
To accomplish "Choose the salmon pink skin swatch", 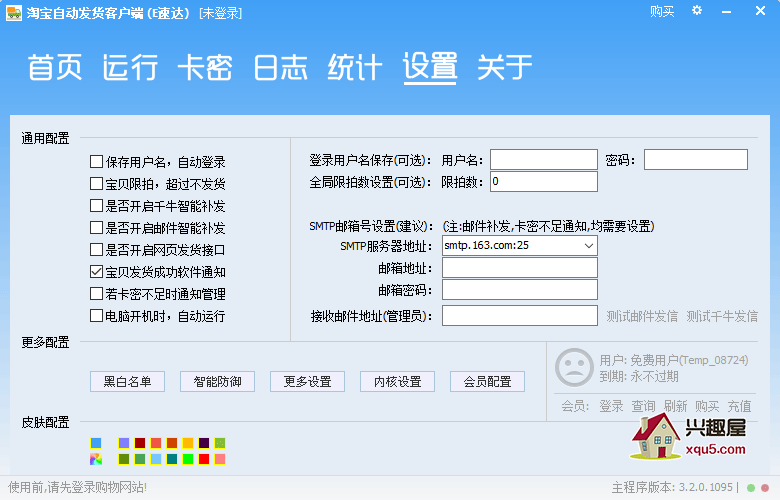I will click(220, 459).
